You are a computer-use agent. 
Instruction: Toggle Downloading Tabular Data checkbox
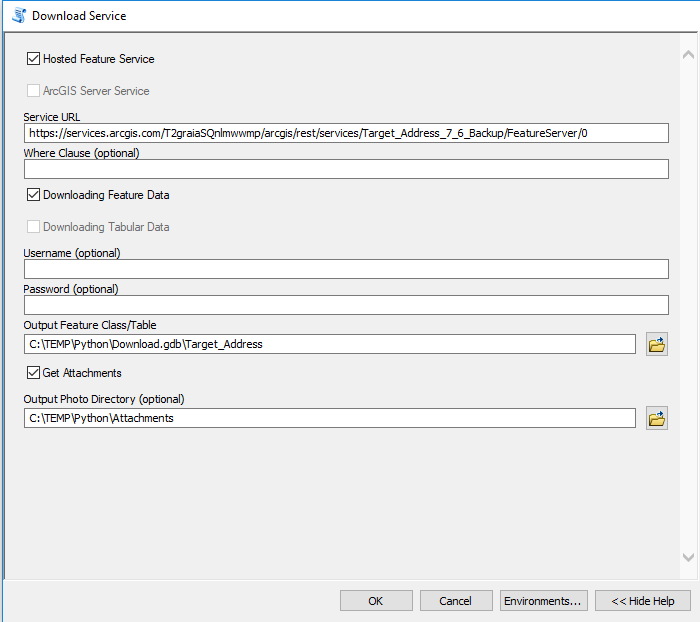point(34,227)
